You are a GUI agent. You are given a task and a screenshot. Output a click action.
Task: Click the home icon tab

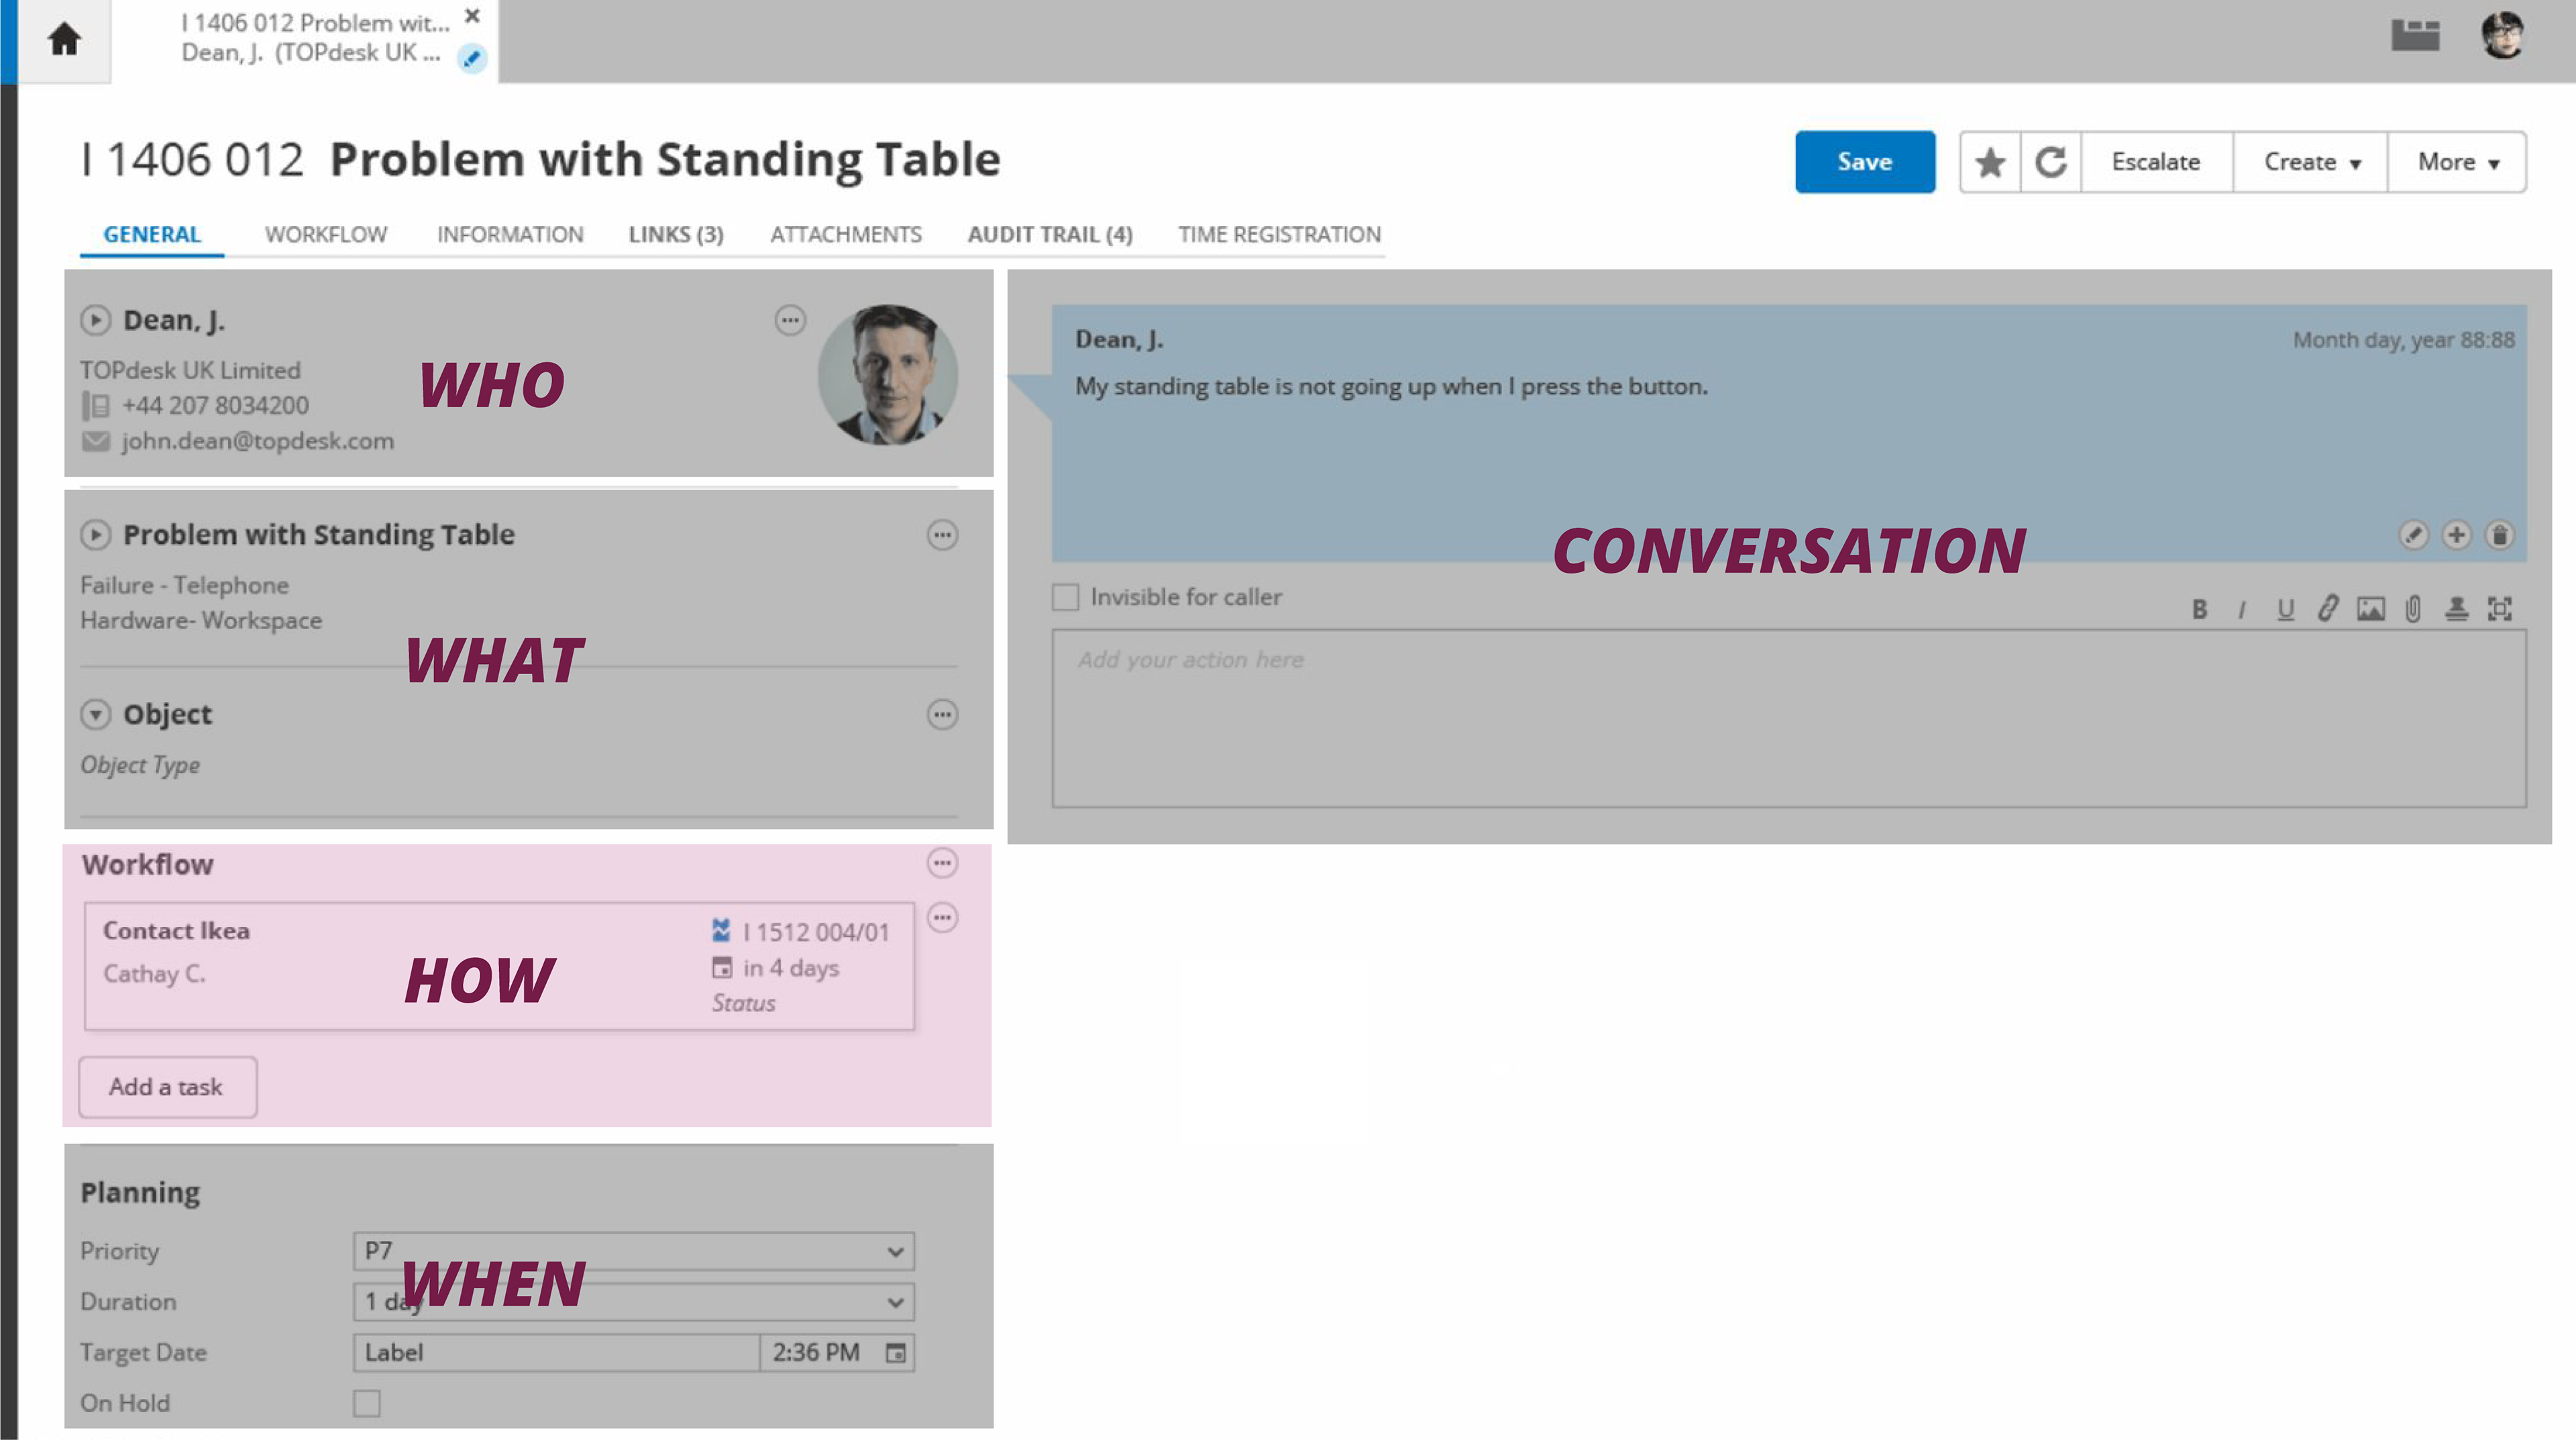coord(64,40)
